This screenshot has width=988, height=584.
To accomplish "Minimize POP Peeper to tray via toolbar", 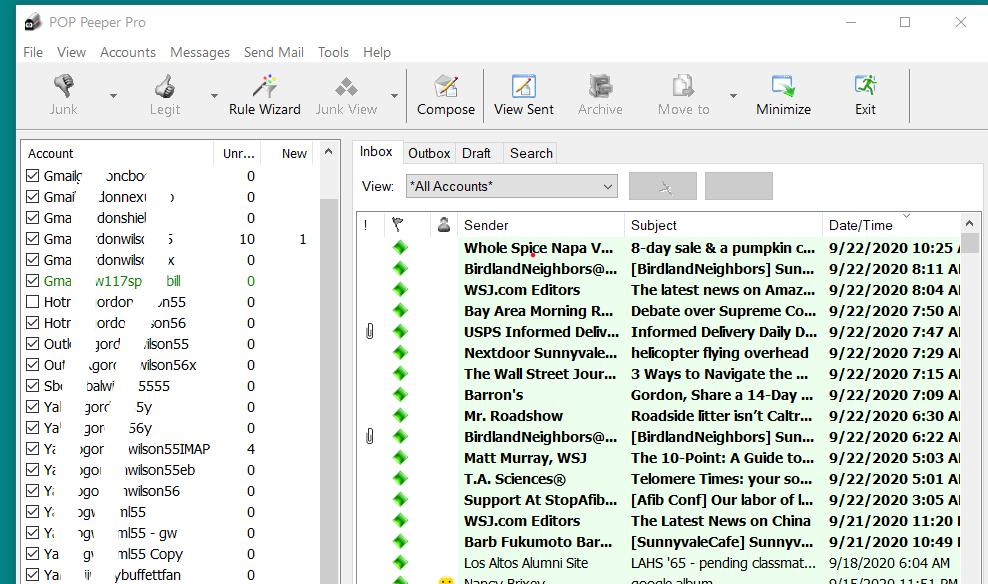I will coord(783,96).
